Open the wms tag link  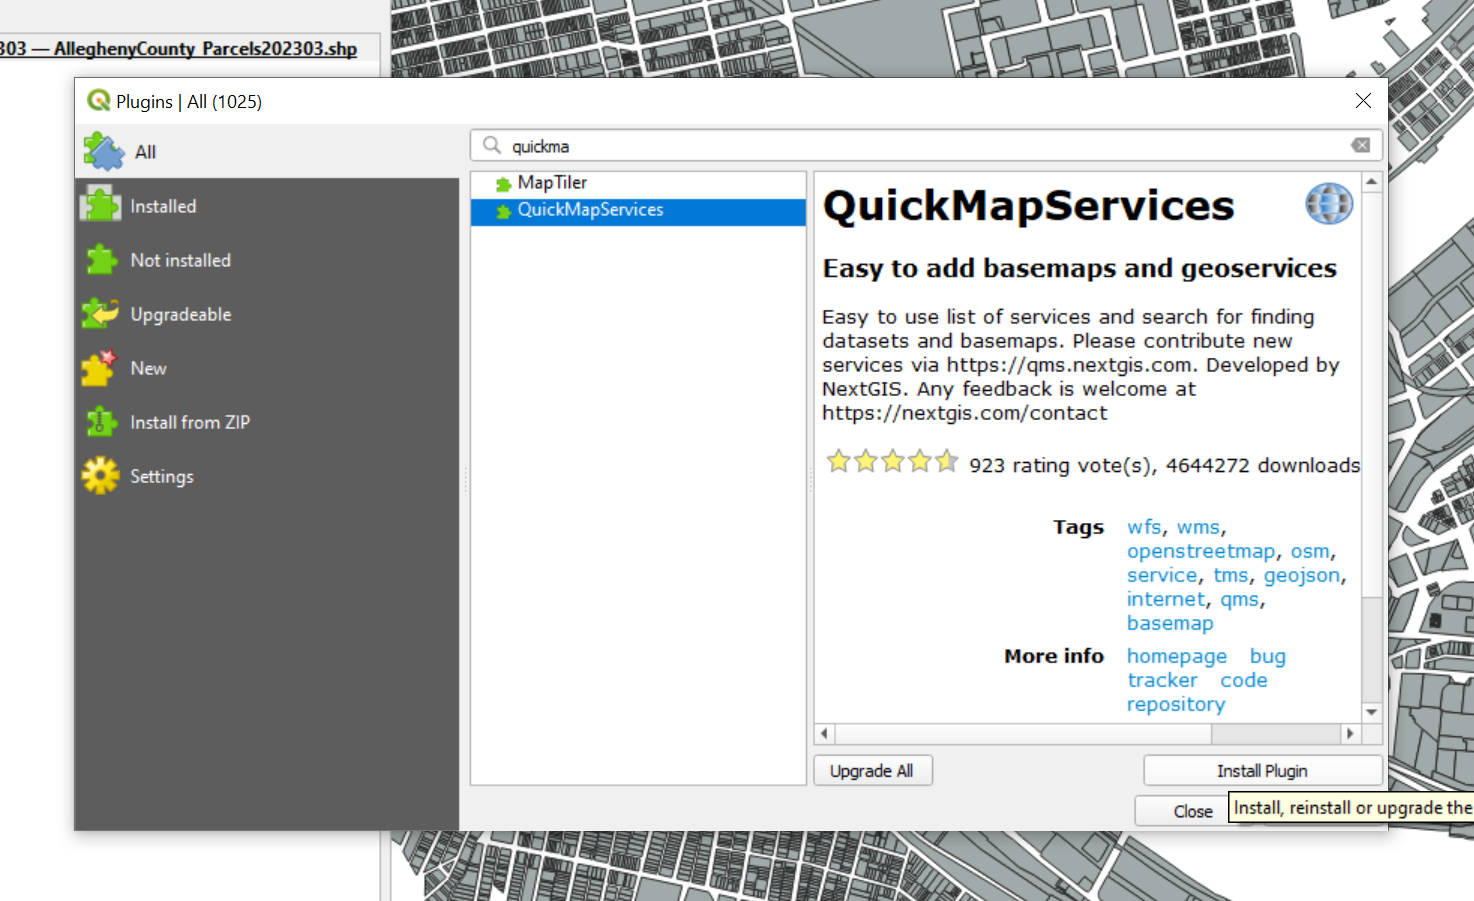[1198, 527]
